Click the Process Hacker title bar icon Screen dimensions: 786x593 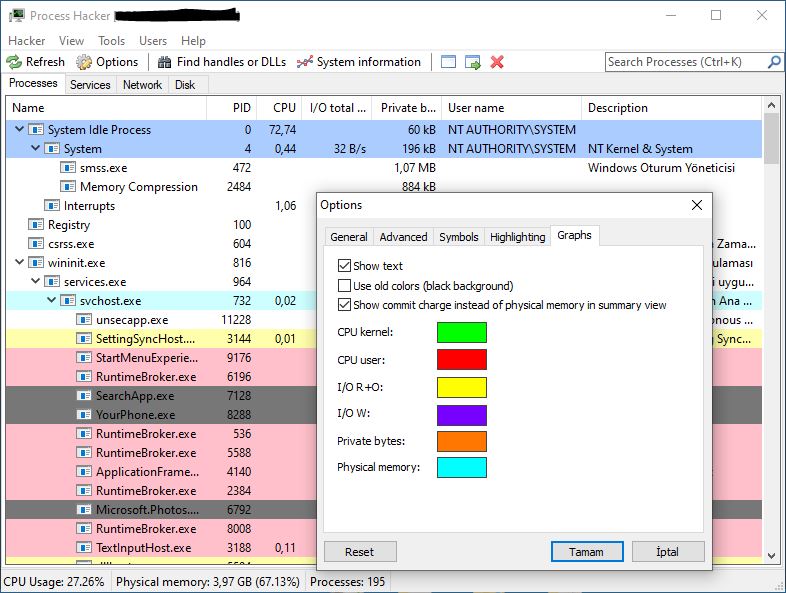(17, 16)
